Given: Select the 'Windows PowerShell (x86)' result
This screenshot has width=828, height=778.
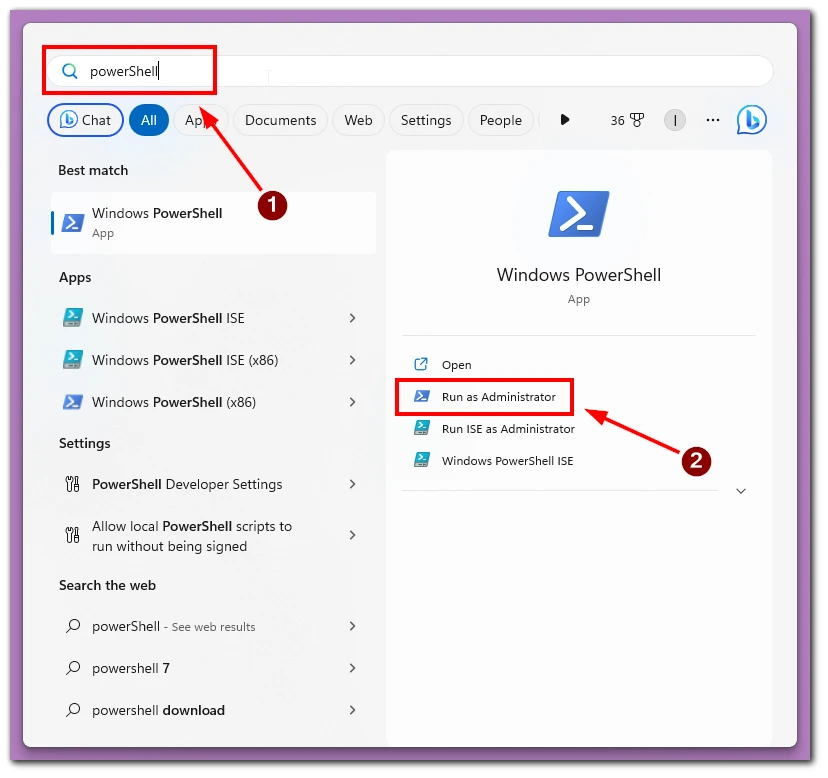Looking at the screenshot, I should tap(213, 402).
